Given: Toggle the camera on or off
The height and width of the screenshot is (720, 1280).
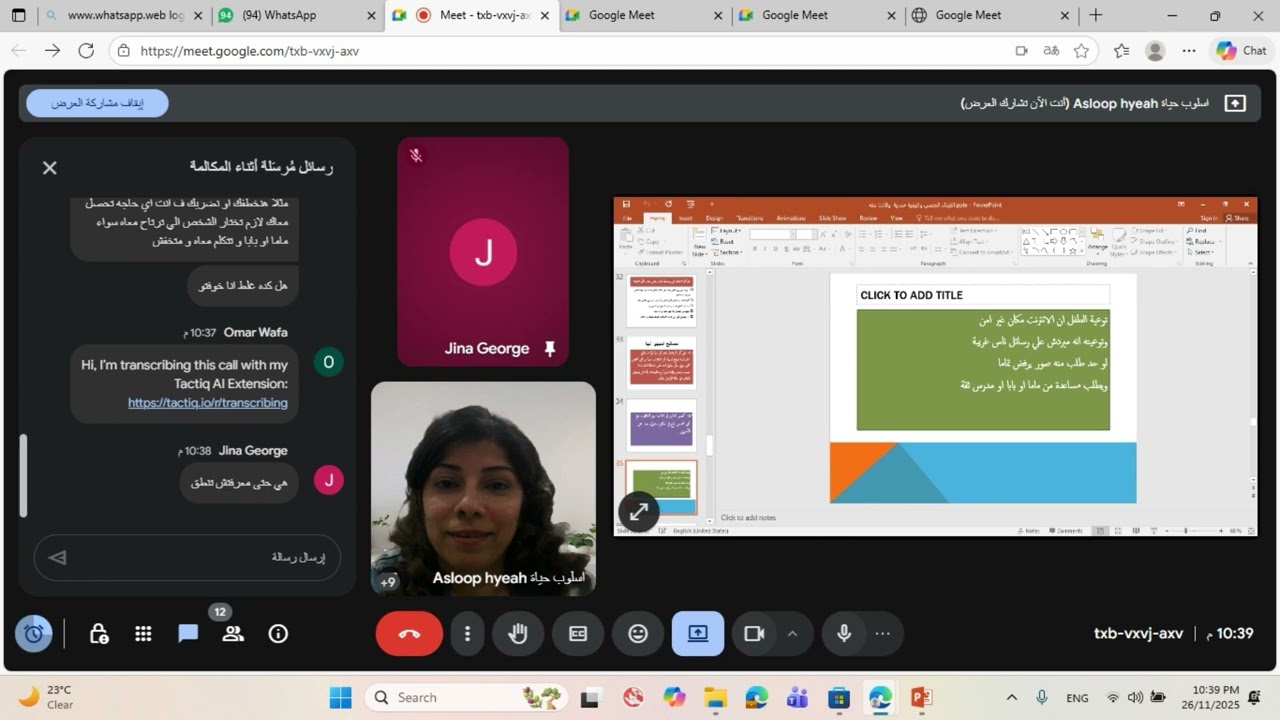Looking at the screenshot, I should click(x=754, y=634).
